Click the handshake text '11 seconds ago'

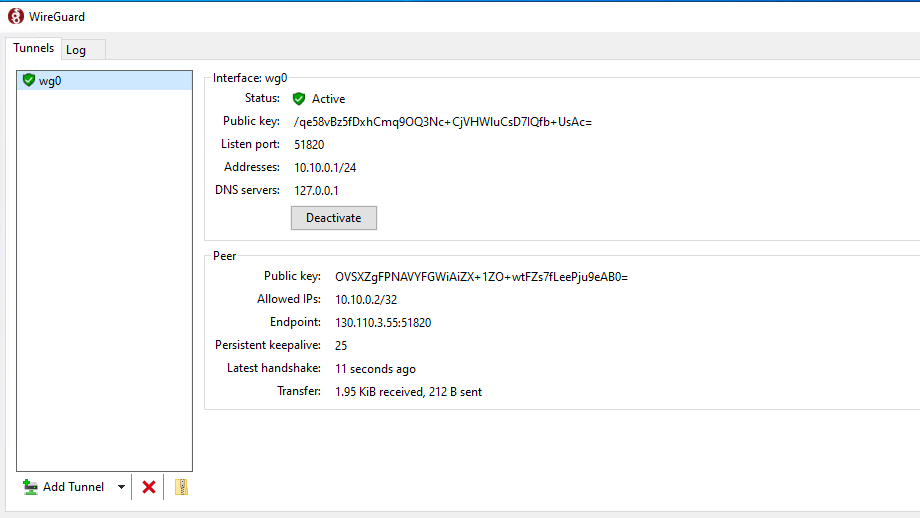click(376, 369)
